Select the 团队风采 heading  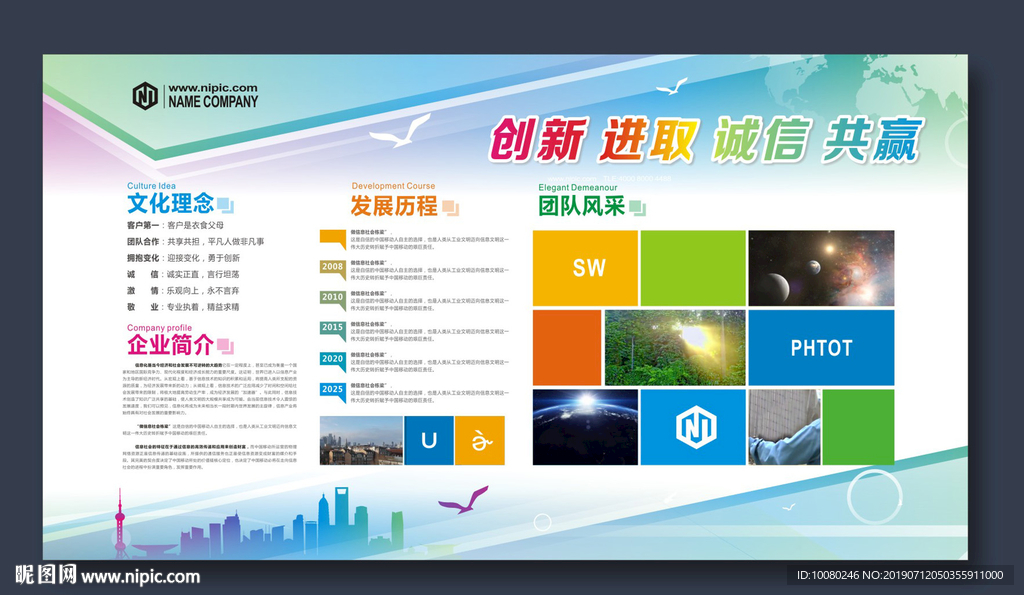click(x=582, y=206)
